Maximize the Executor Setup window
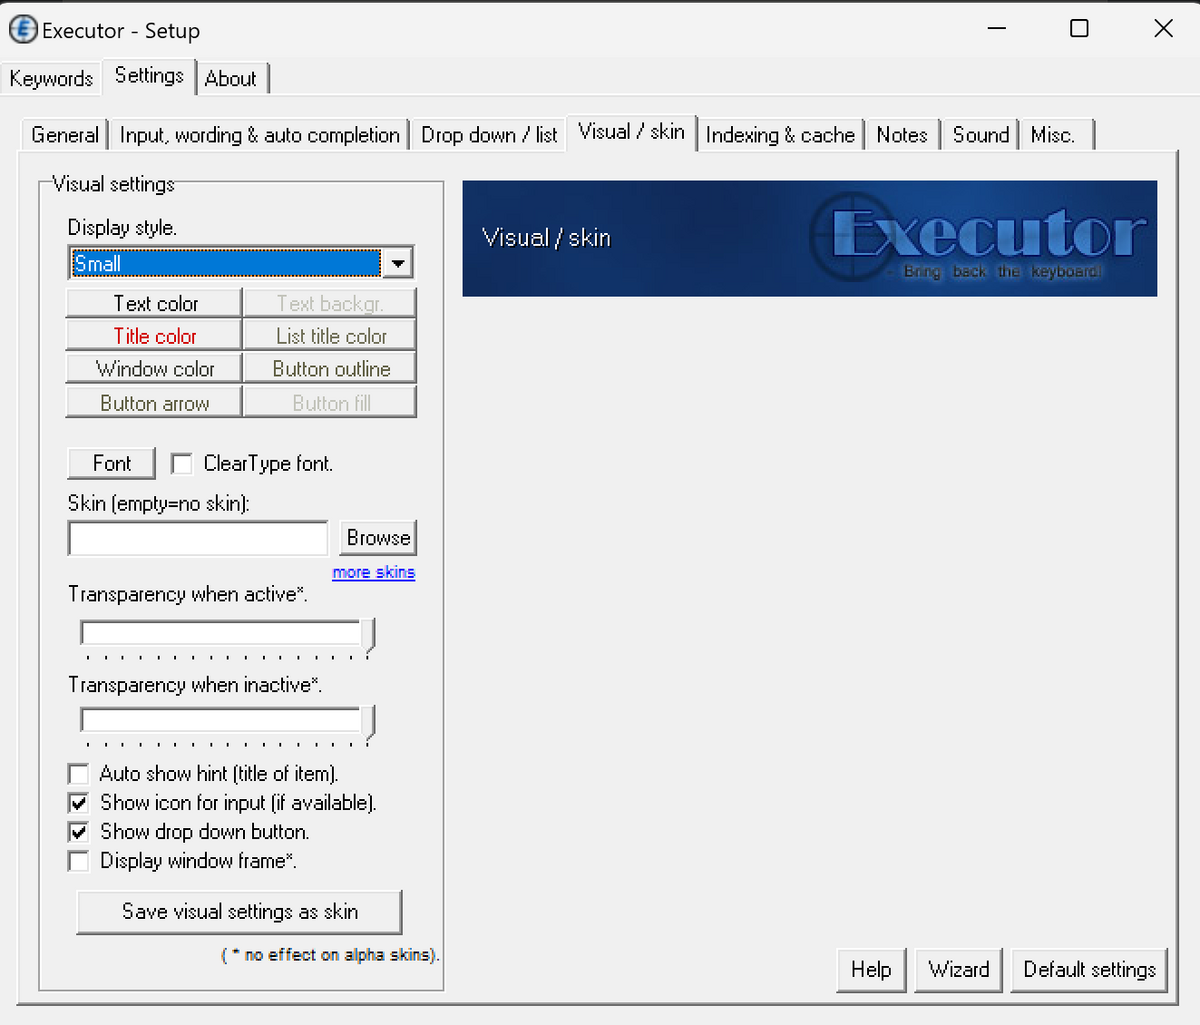This screenshot has height=1025, width=1200. [x=1079, y=28]
